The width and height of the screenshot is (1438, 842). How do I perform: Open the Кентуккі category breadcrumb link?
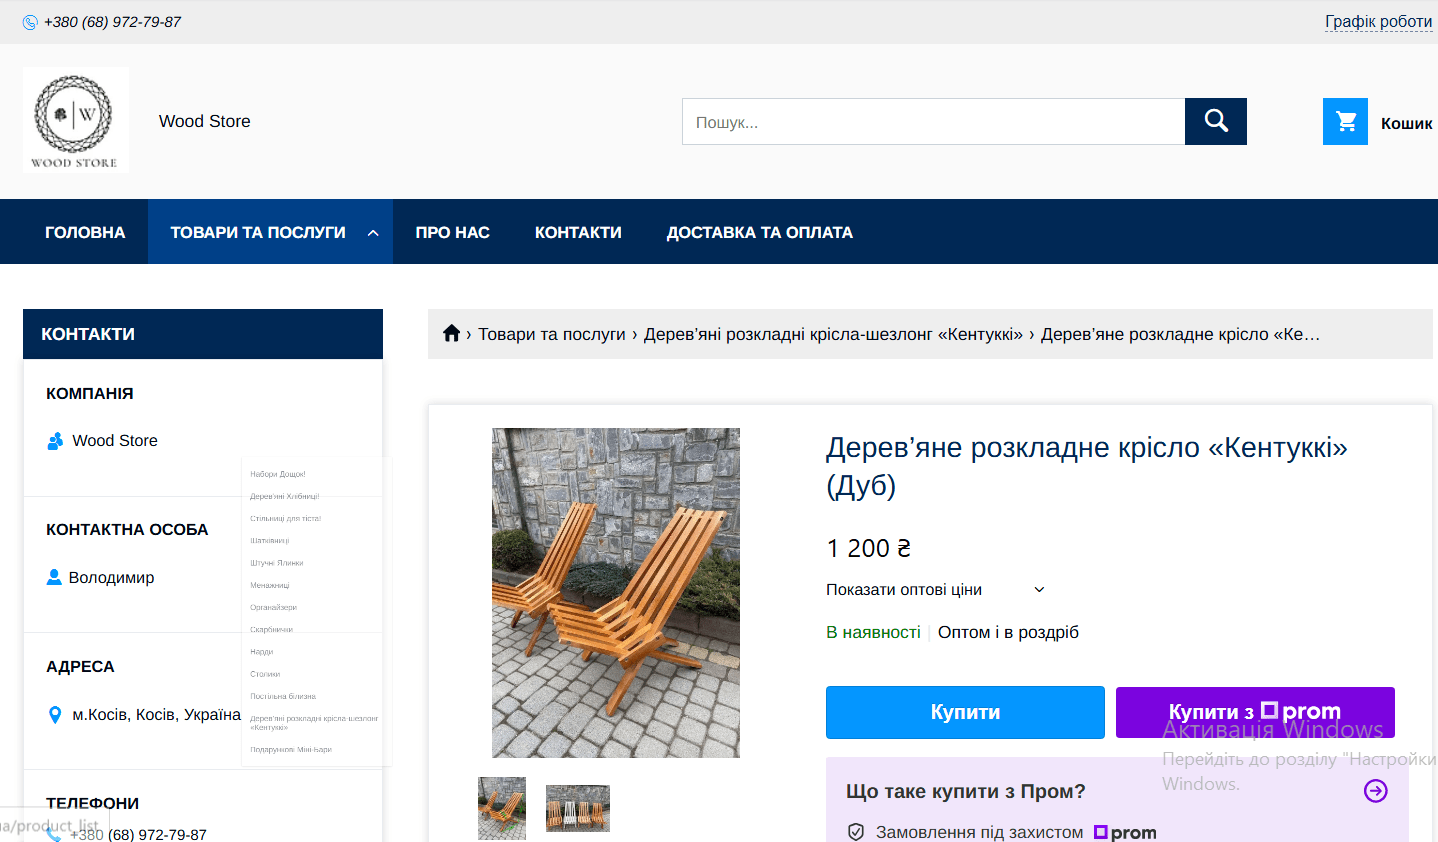pyautogui.click(x=832, y=334)
